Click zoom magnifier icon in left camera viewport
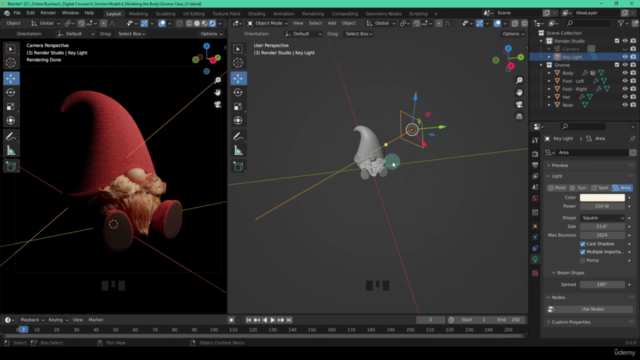640x360 pixels. pyautogui.click(x=218, y=80)
